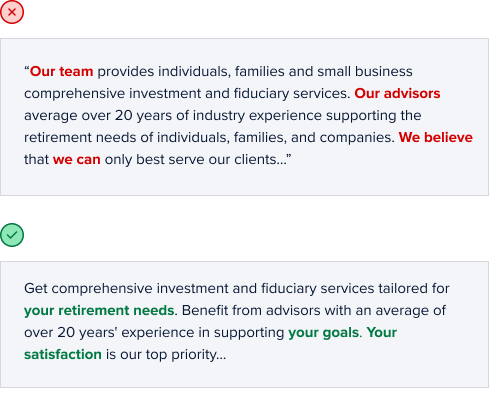500x400 pixels.
Task: Click the red 'we can' phrase
Action: pyautogui.click(x=77, y=159)
